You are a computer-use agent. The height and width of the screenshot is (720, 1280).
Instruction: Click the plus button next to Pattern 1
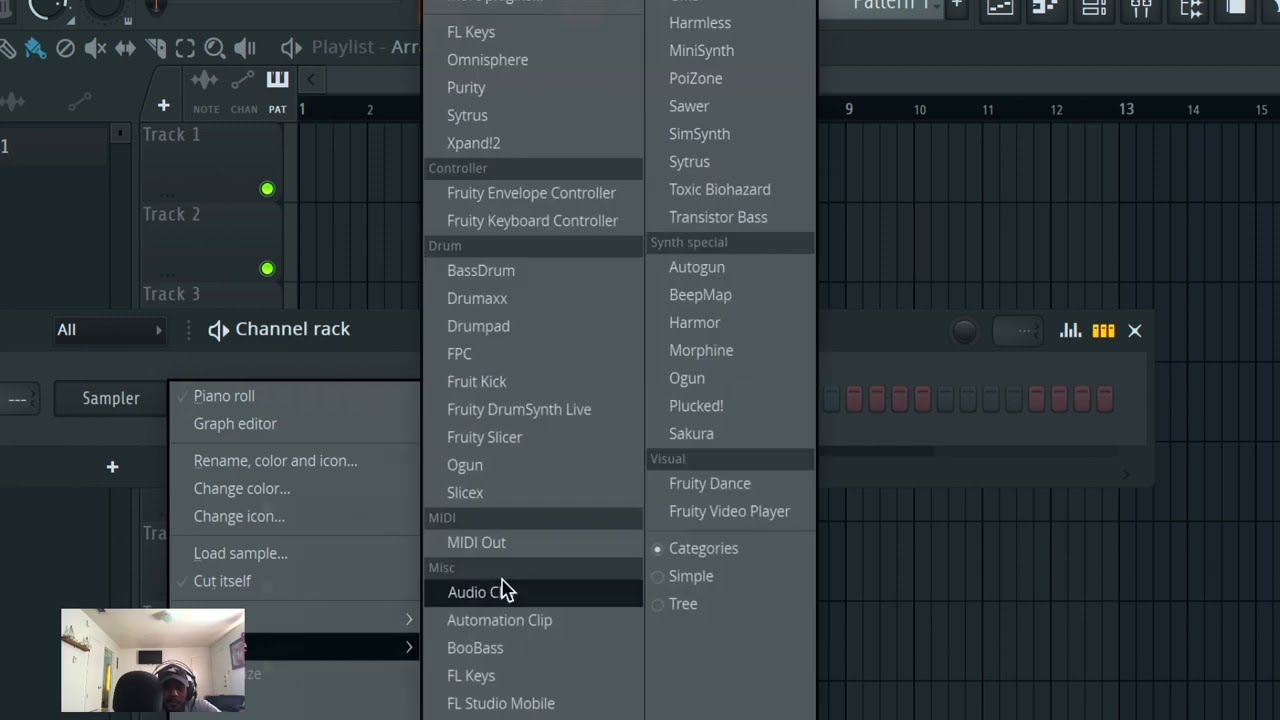[957, 6]
